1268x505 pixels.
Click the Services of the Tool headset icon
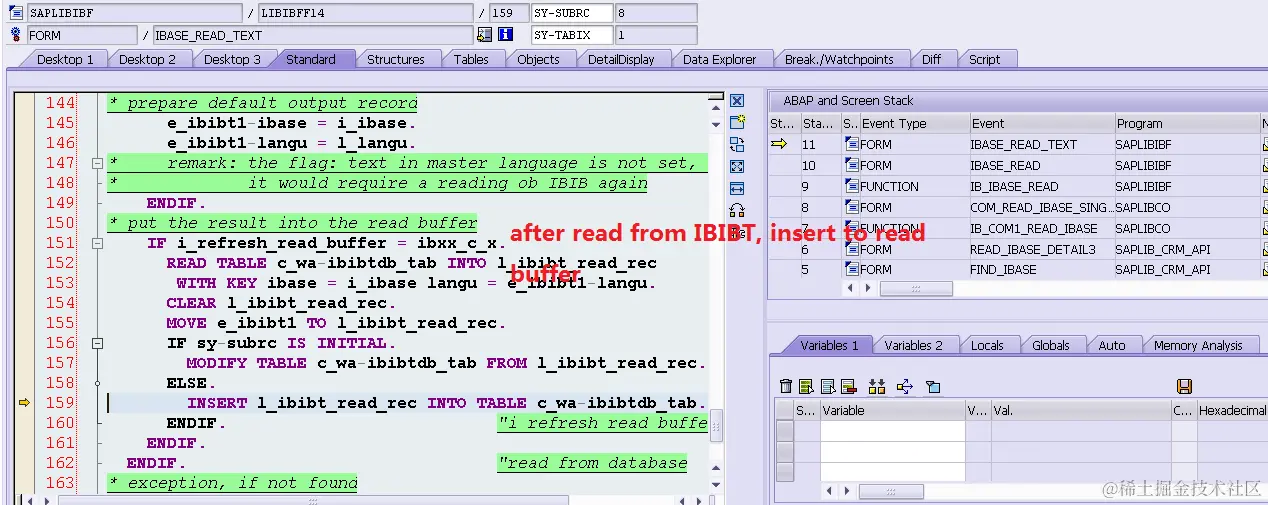[737, 211]
